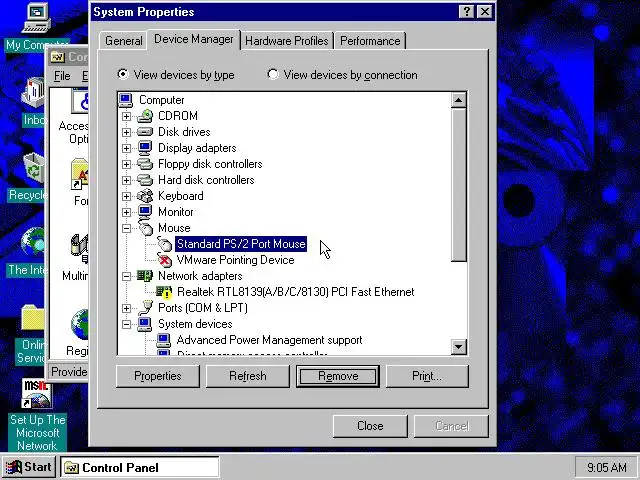Click the Hard disk controllers icon
Screen dimensions: 640x480
pos(145,180)
